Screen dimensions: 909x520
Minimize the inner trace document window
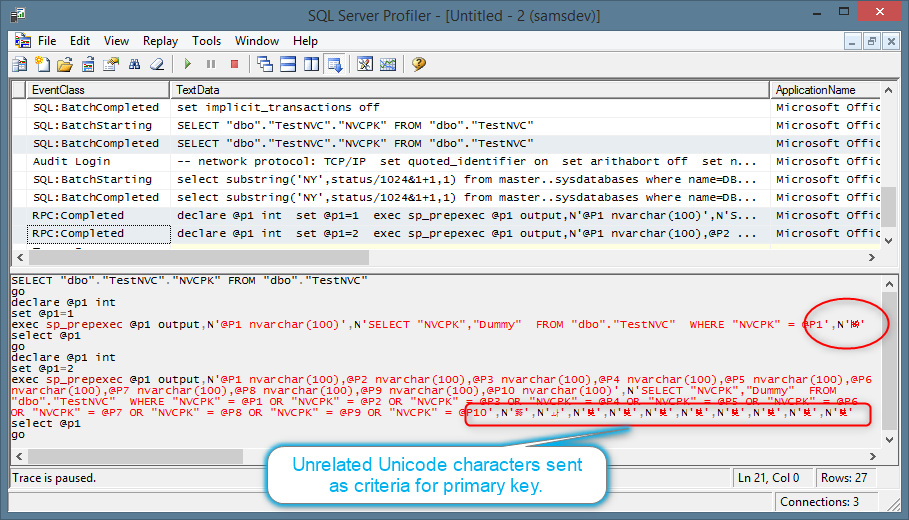852,41
